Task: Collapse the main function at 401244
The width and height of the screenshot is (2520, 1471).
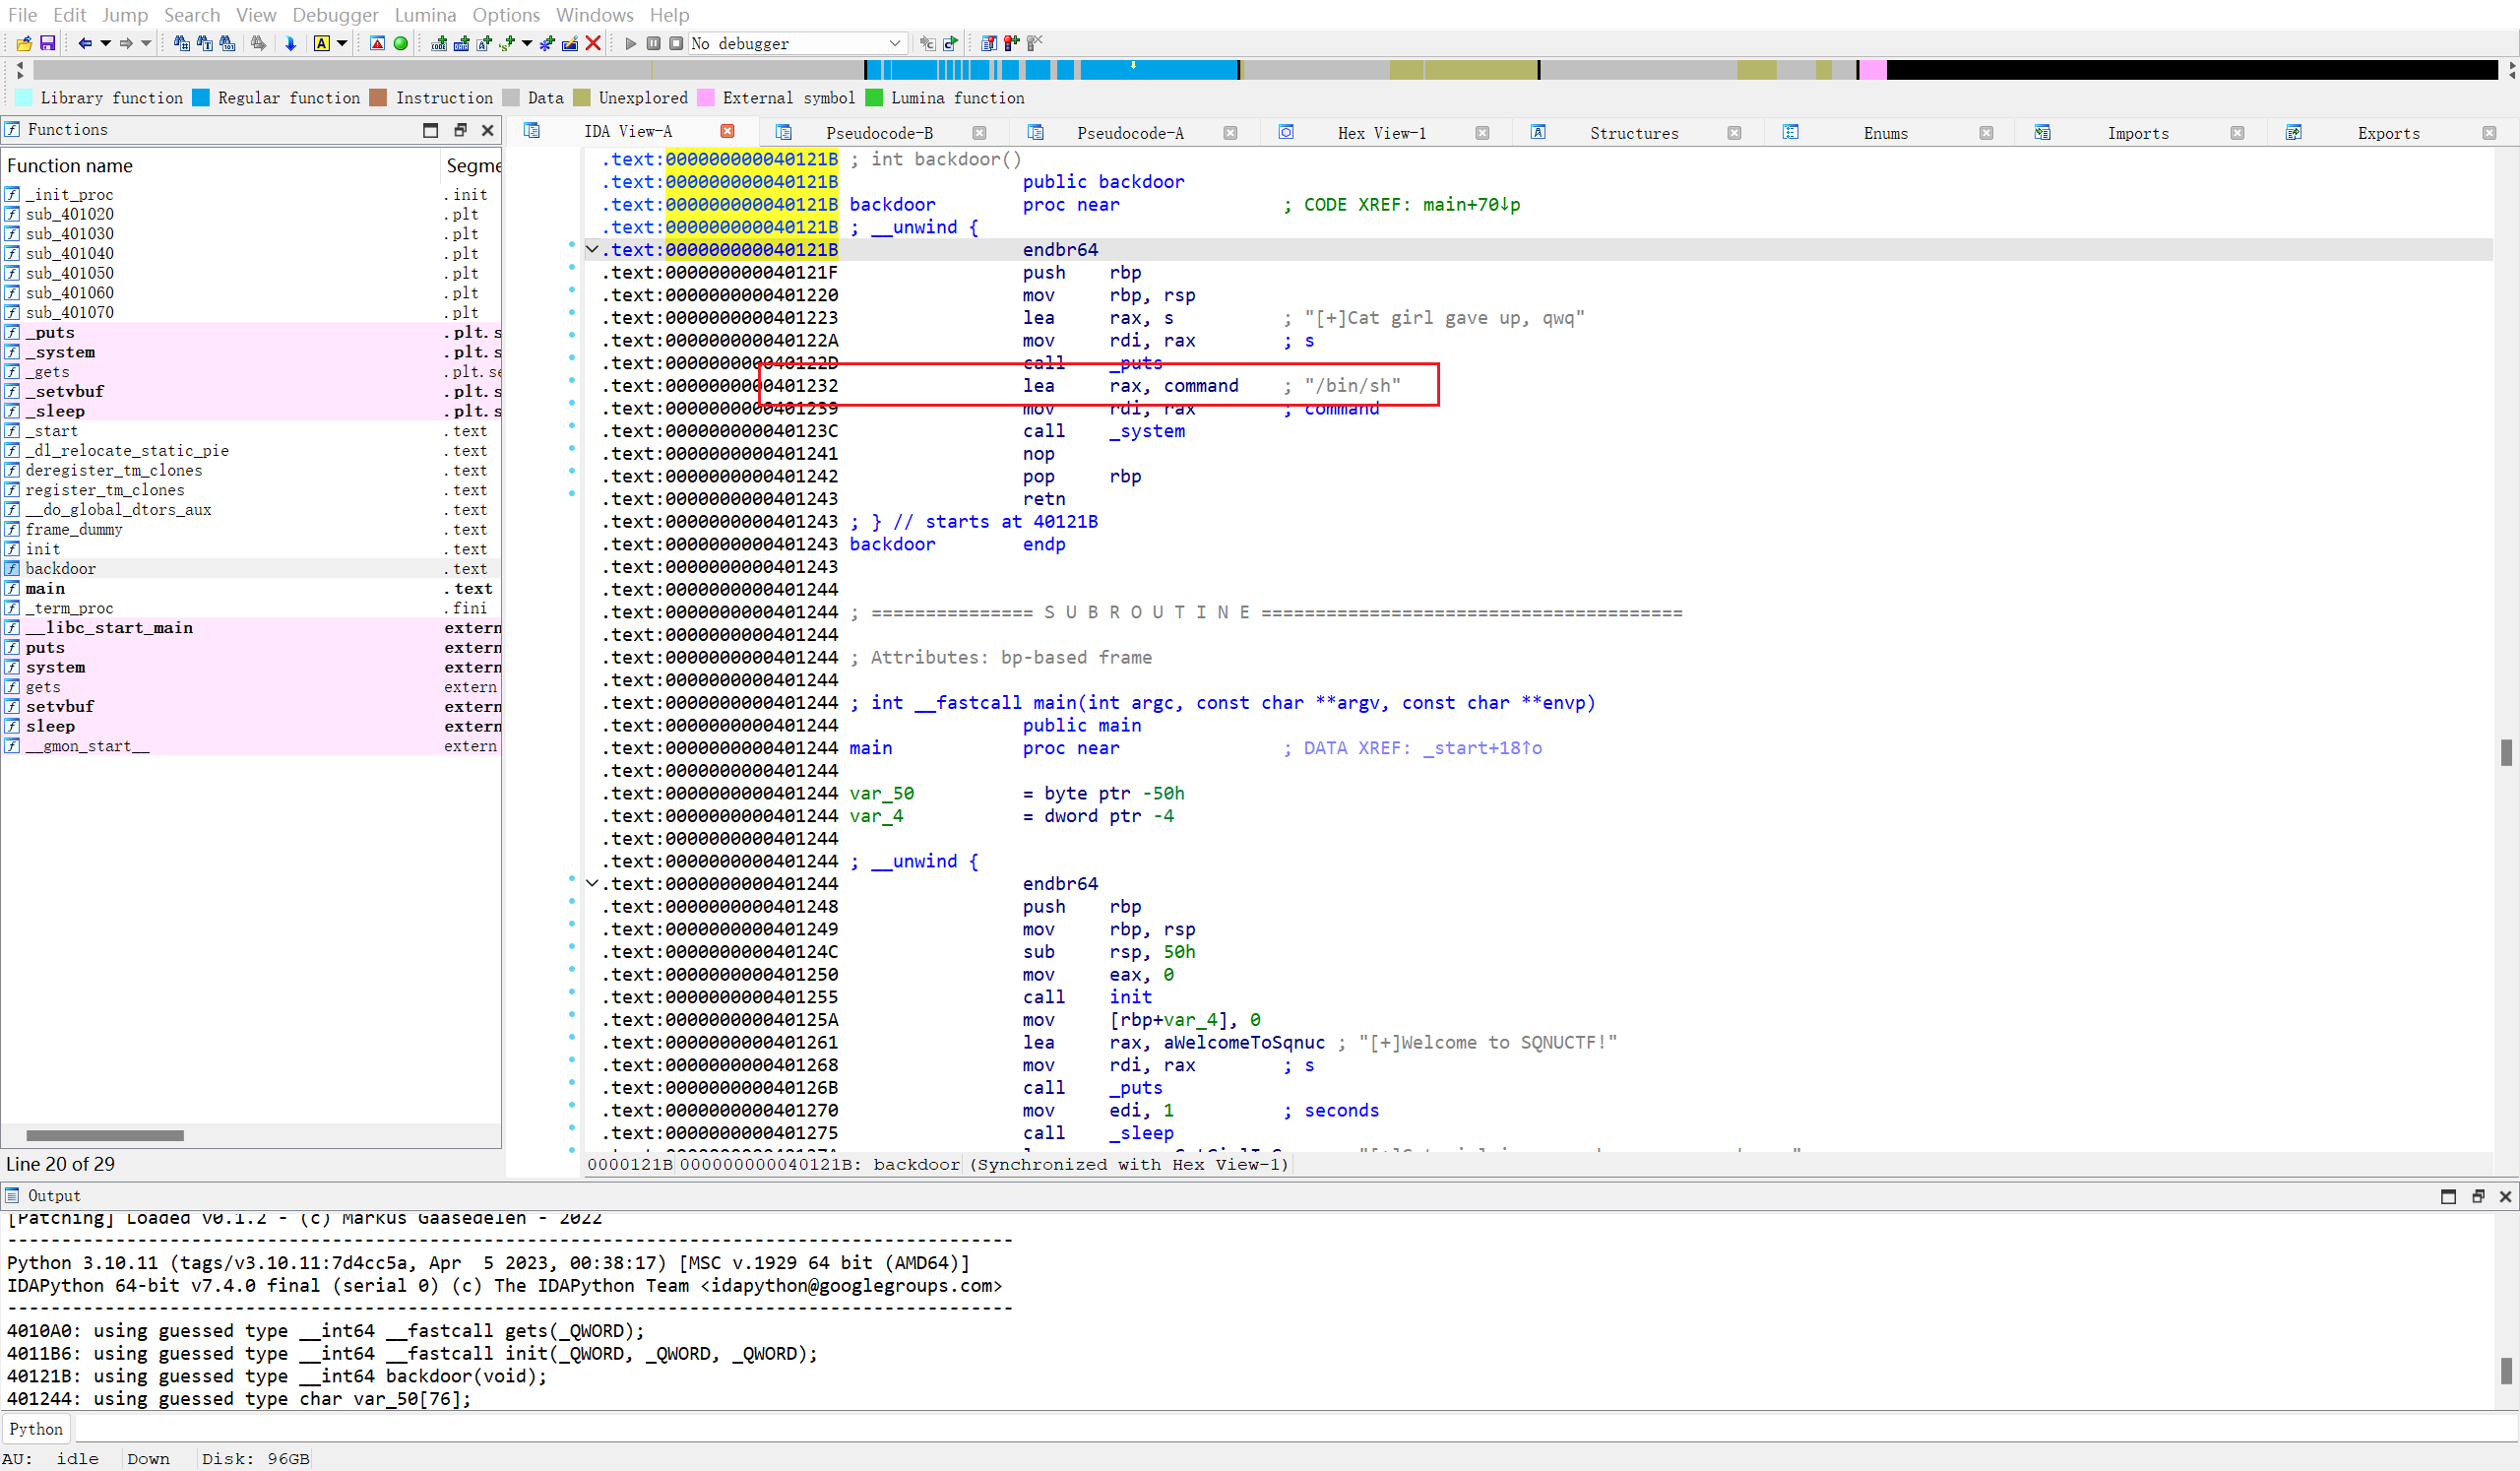Action: coord(592,884)
